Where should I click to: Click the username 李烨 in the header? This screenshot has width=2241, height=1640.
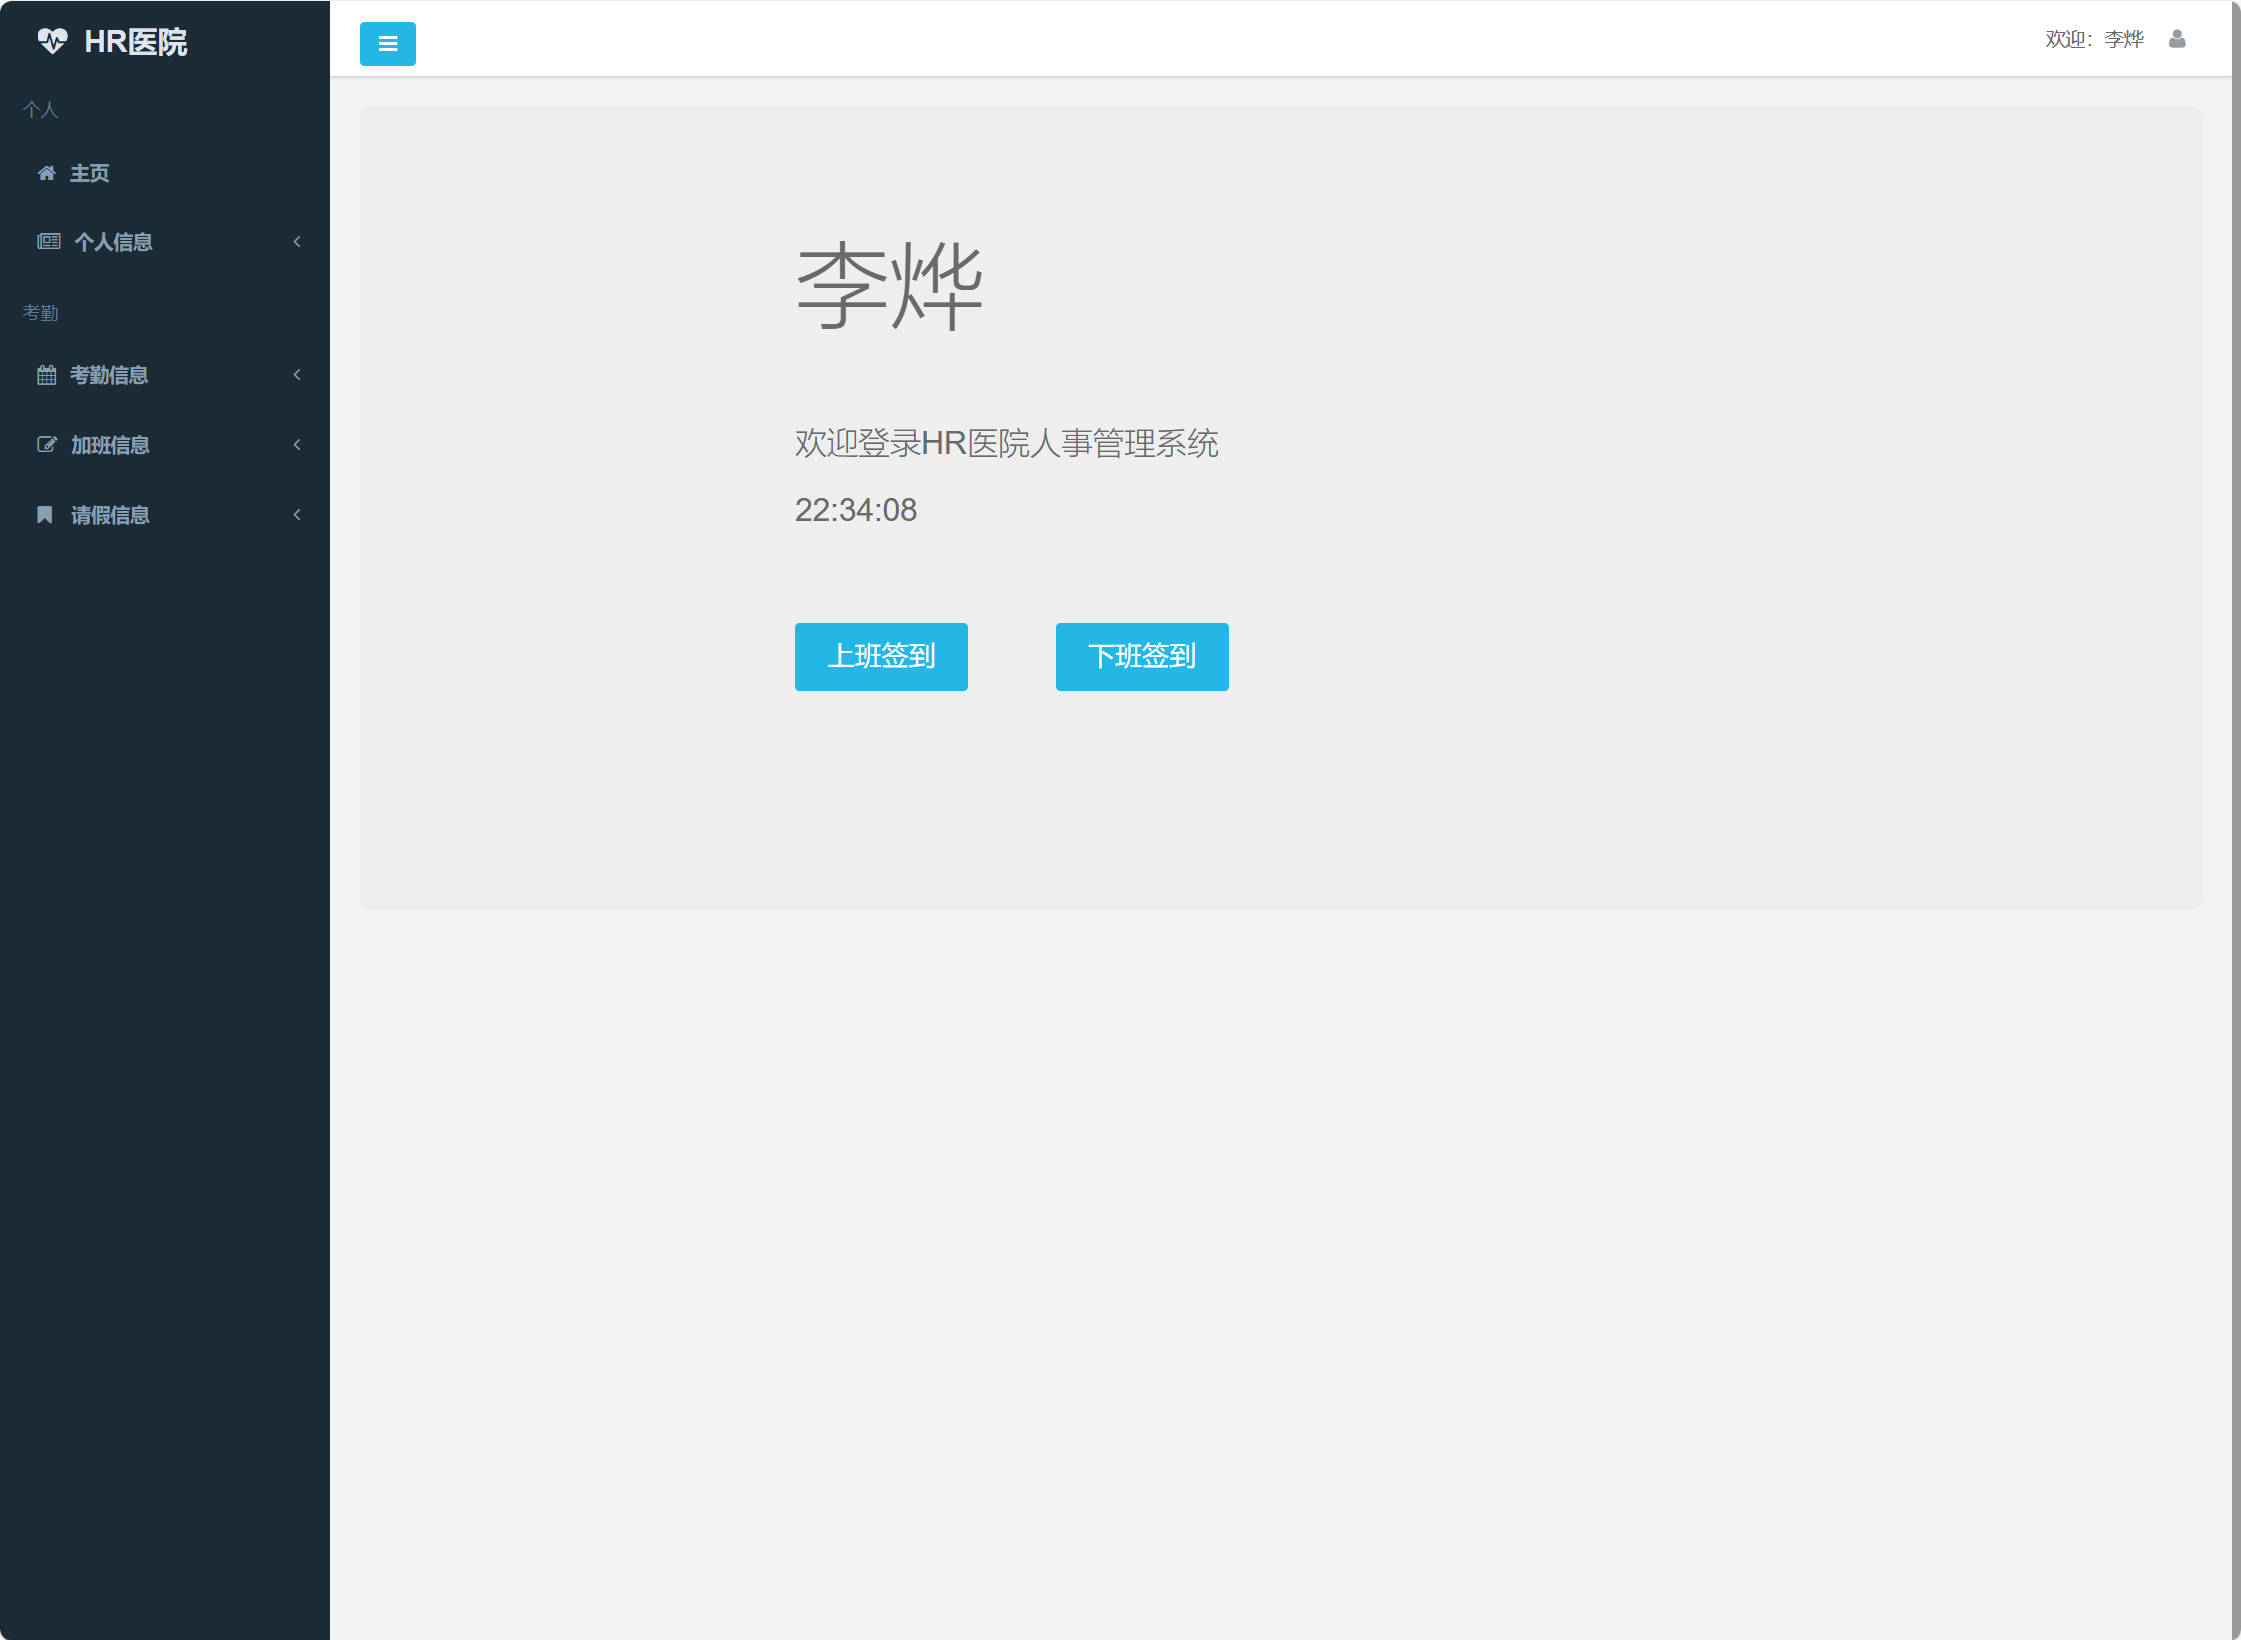2123,39
